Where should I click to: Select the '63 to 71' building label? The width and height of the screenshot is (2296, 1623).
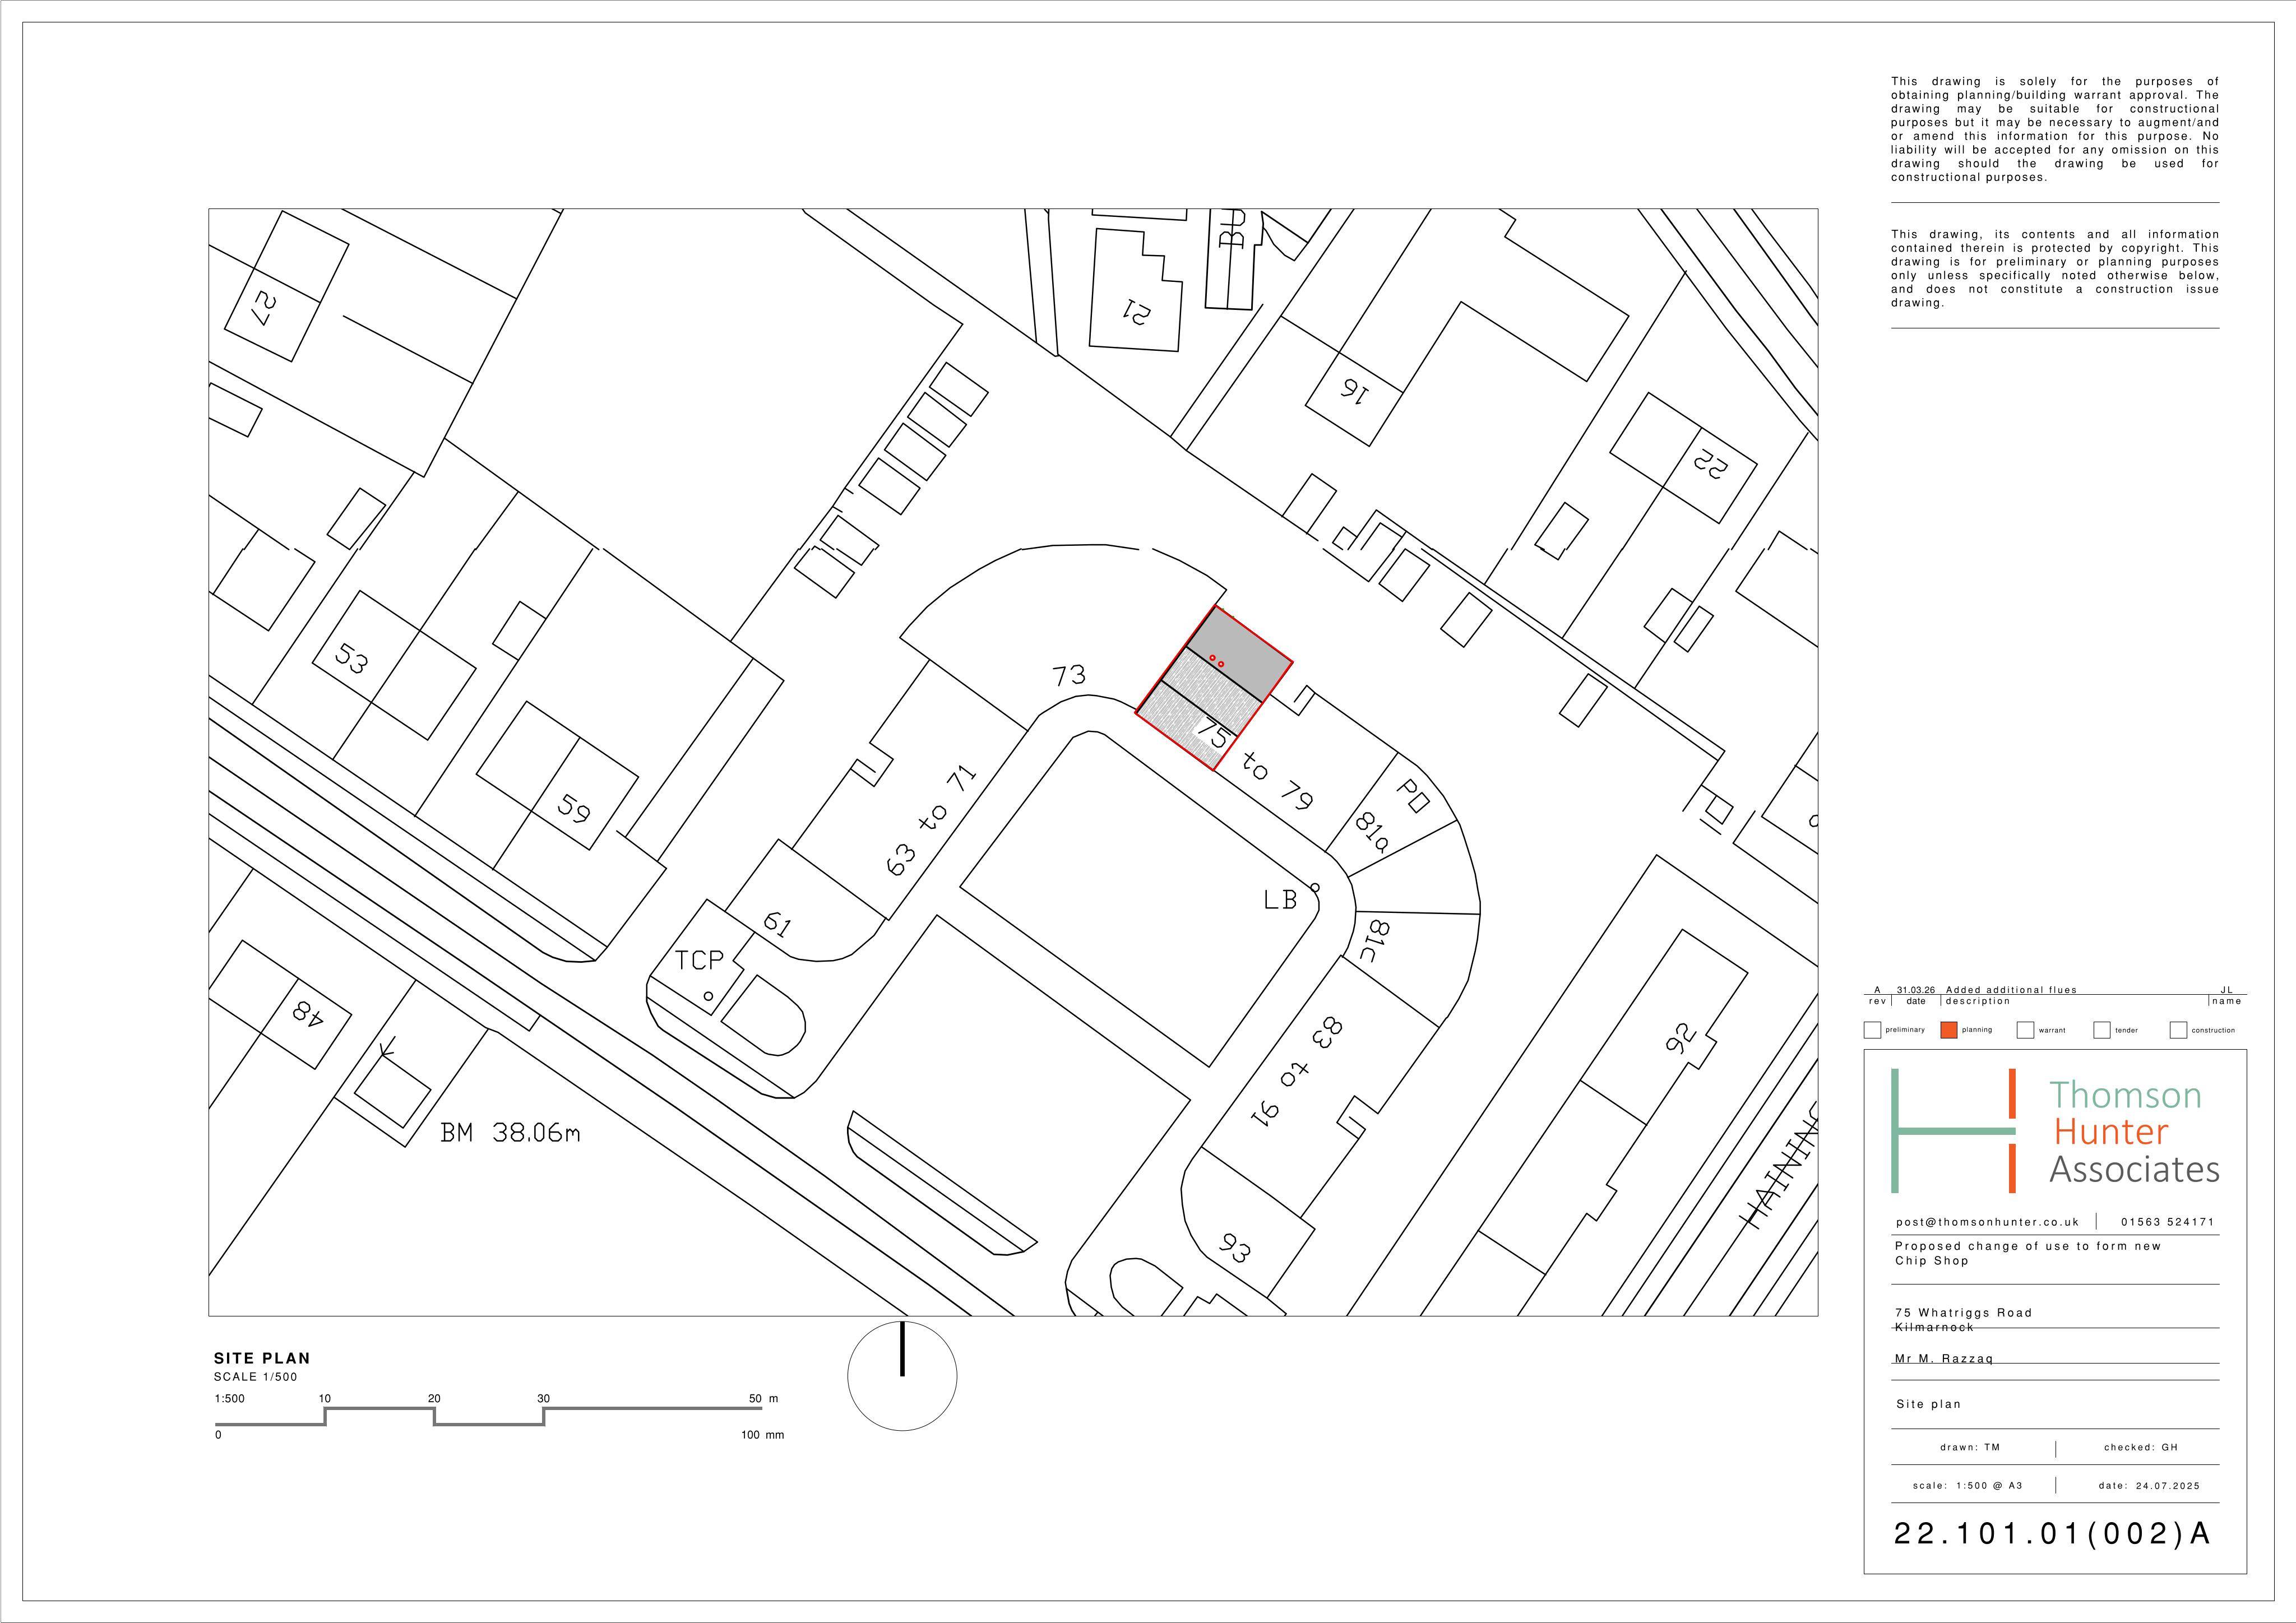click(931, 821)
